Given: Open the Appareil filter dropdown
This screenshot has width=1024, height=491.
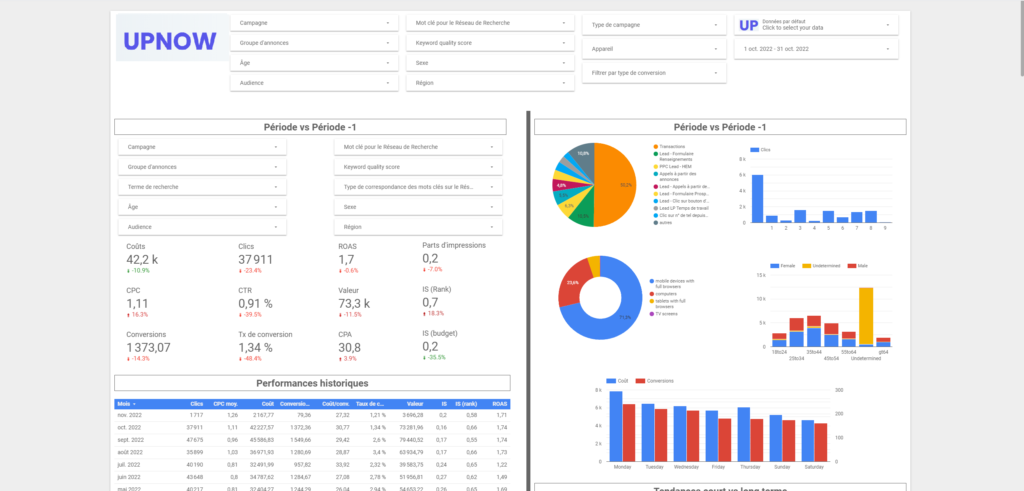Looking at the screenshot, I should point(654,49).
